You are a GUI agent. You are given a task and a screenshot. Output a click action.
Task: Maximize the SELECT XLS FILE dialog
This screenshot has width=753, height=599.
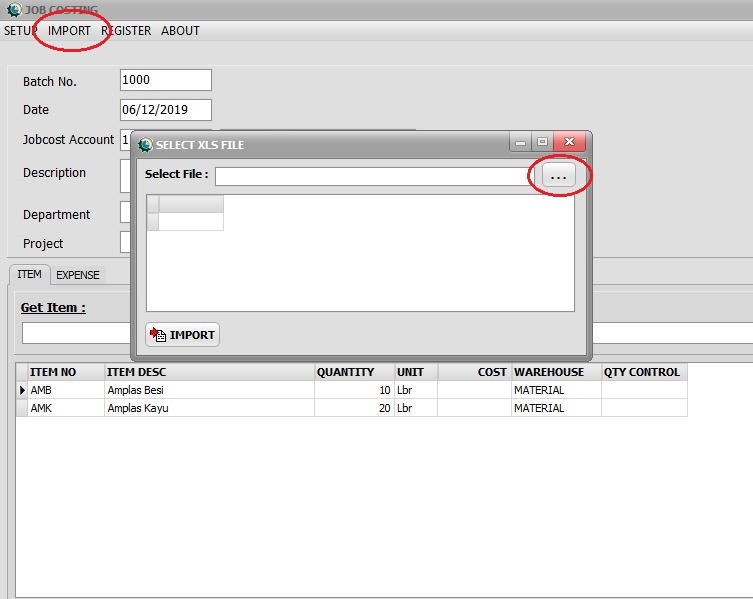(x=542, y=143)
